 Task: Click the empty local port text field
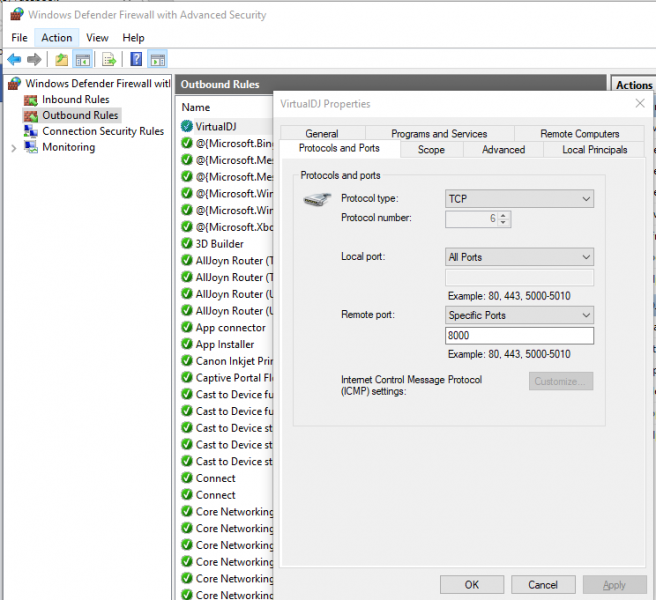(x=519, y=277)
